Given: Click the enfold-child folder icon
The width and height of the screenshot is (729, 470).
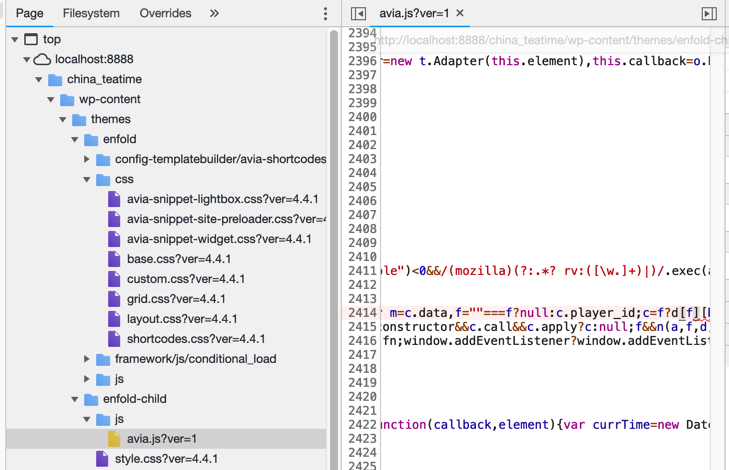Looking at the screenshot, I should 91,399.
